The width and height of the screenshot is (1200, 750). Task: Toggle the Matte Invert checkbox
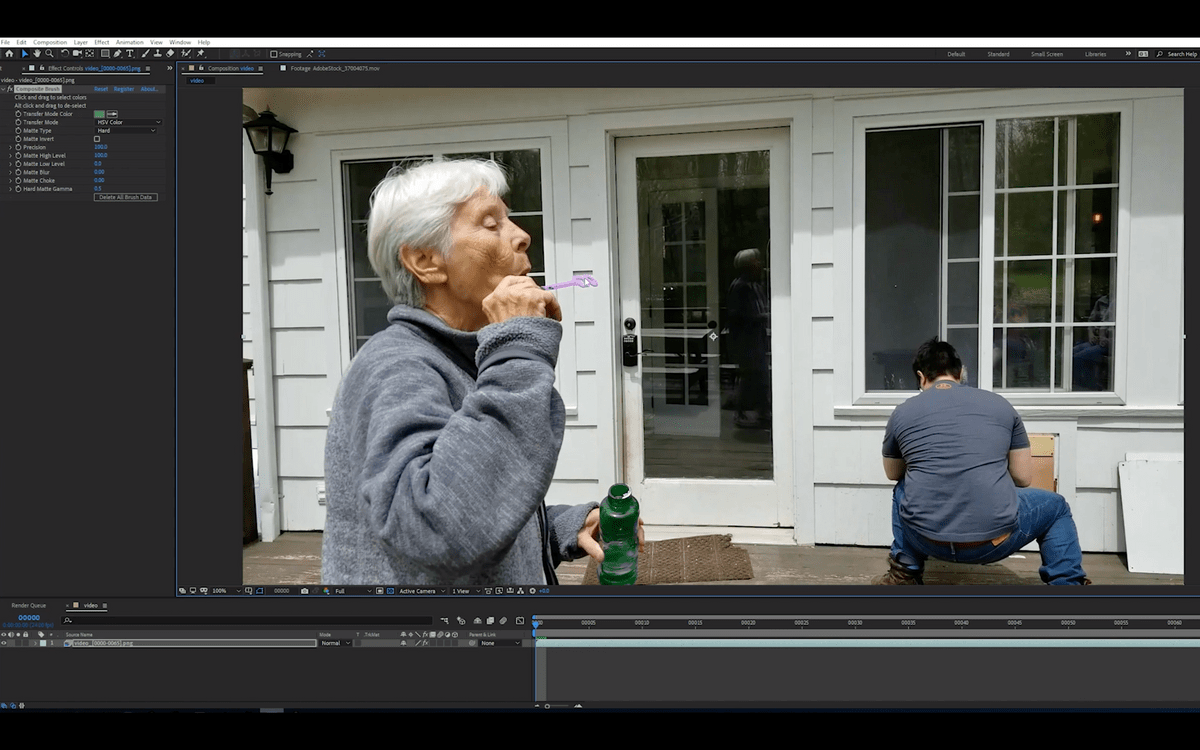[x=97, y=139]
